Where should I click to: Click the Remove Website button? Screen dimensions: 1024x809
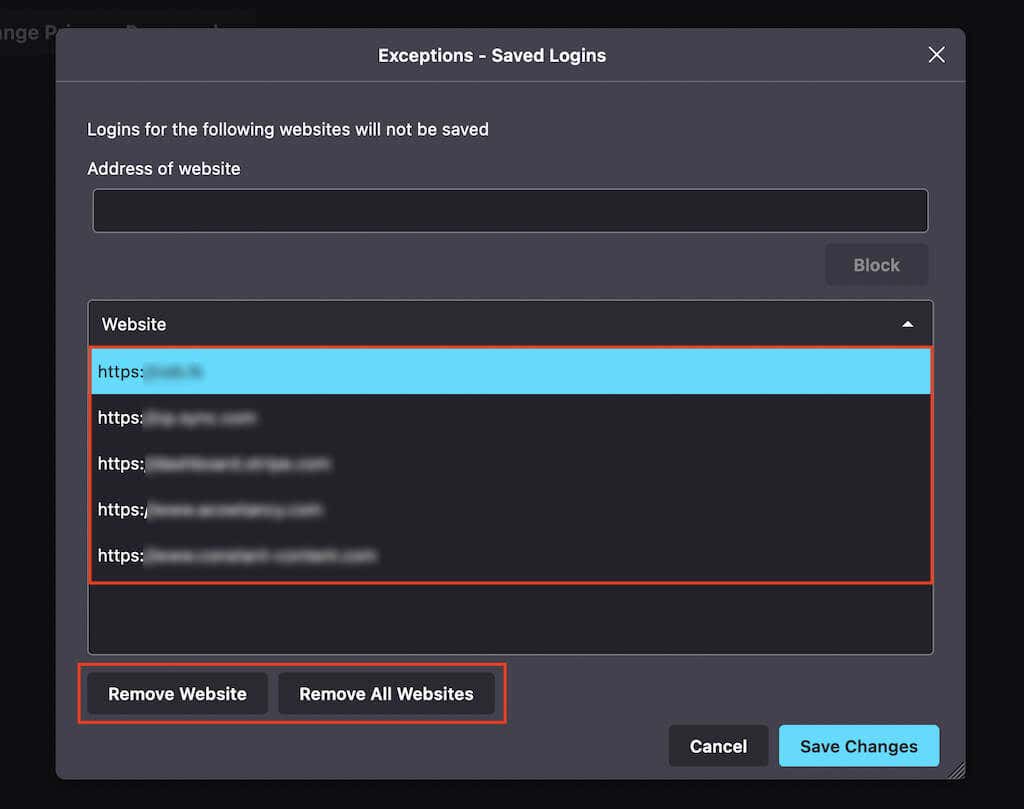point(177,694)
